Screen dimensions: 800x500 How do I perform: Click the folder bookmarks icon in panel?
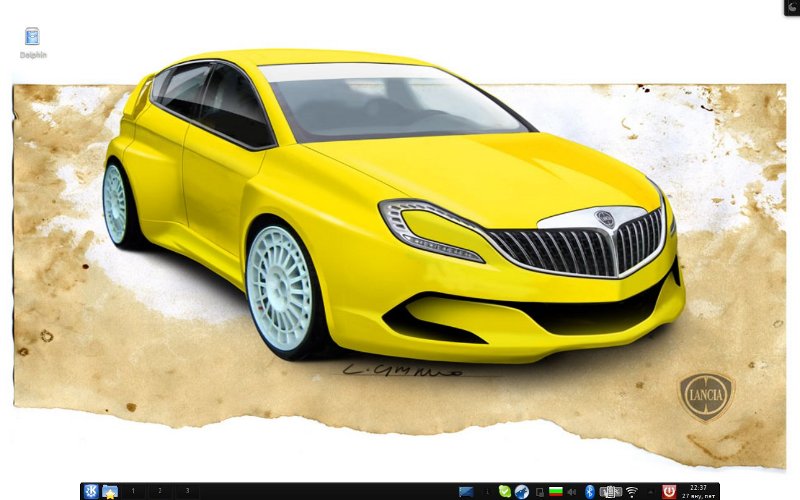click(x=110, y=491)
